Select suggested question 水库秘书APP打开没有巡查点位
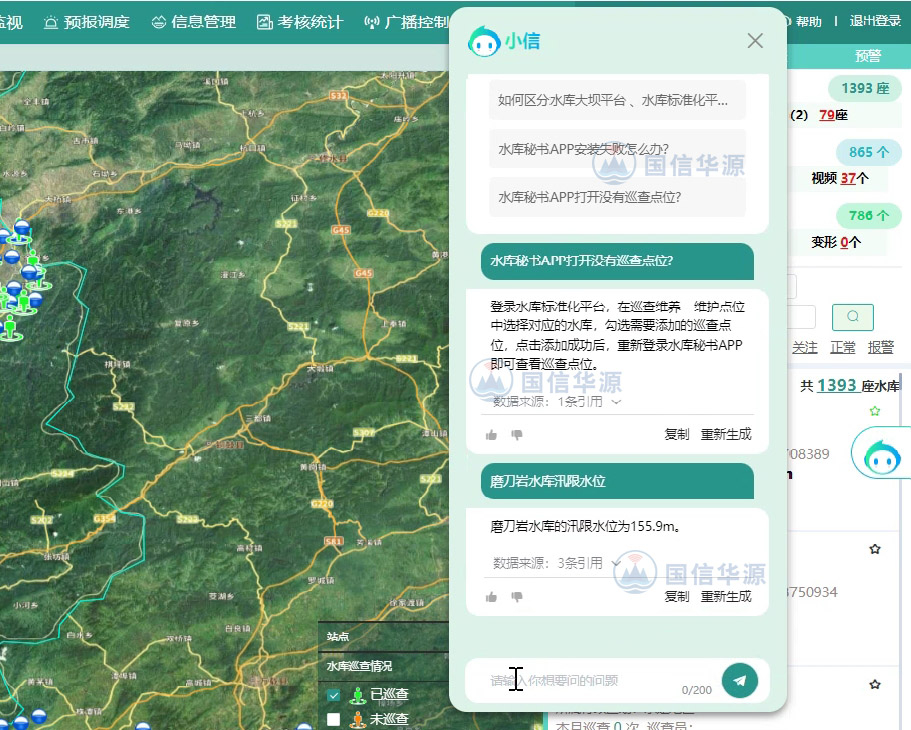The image size is (911, 730). 617,197
